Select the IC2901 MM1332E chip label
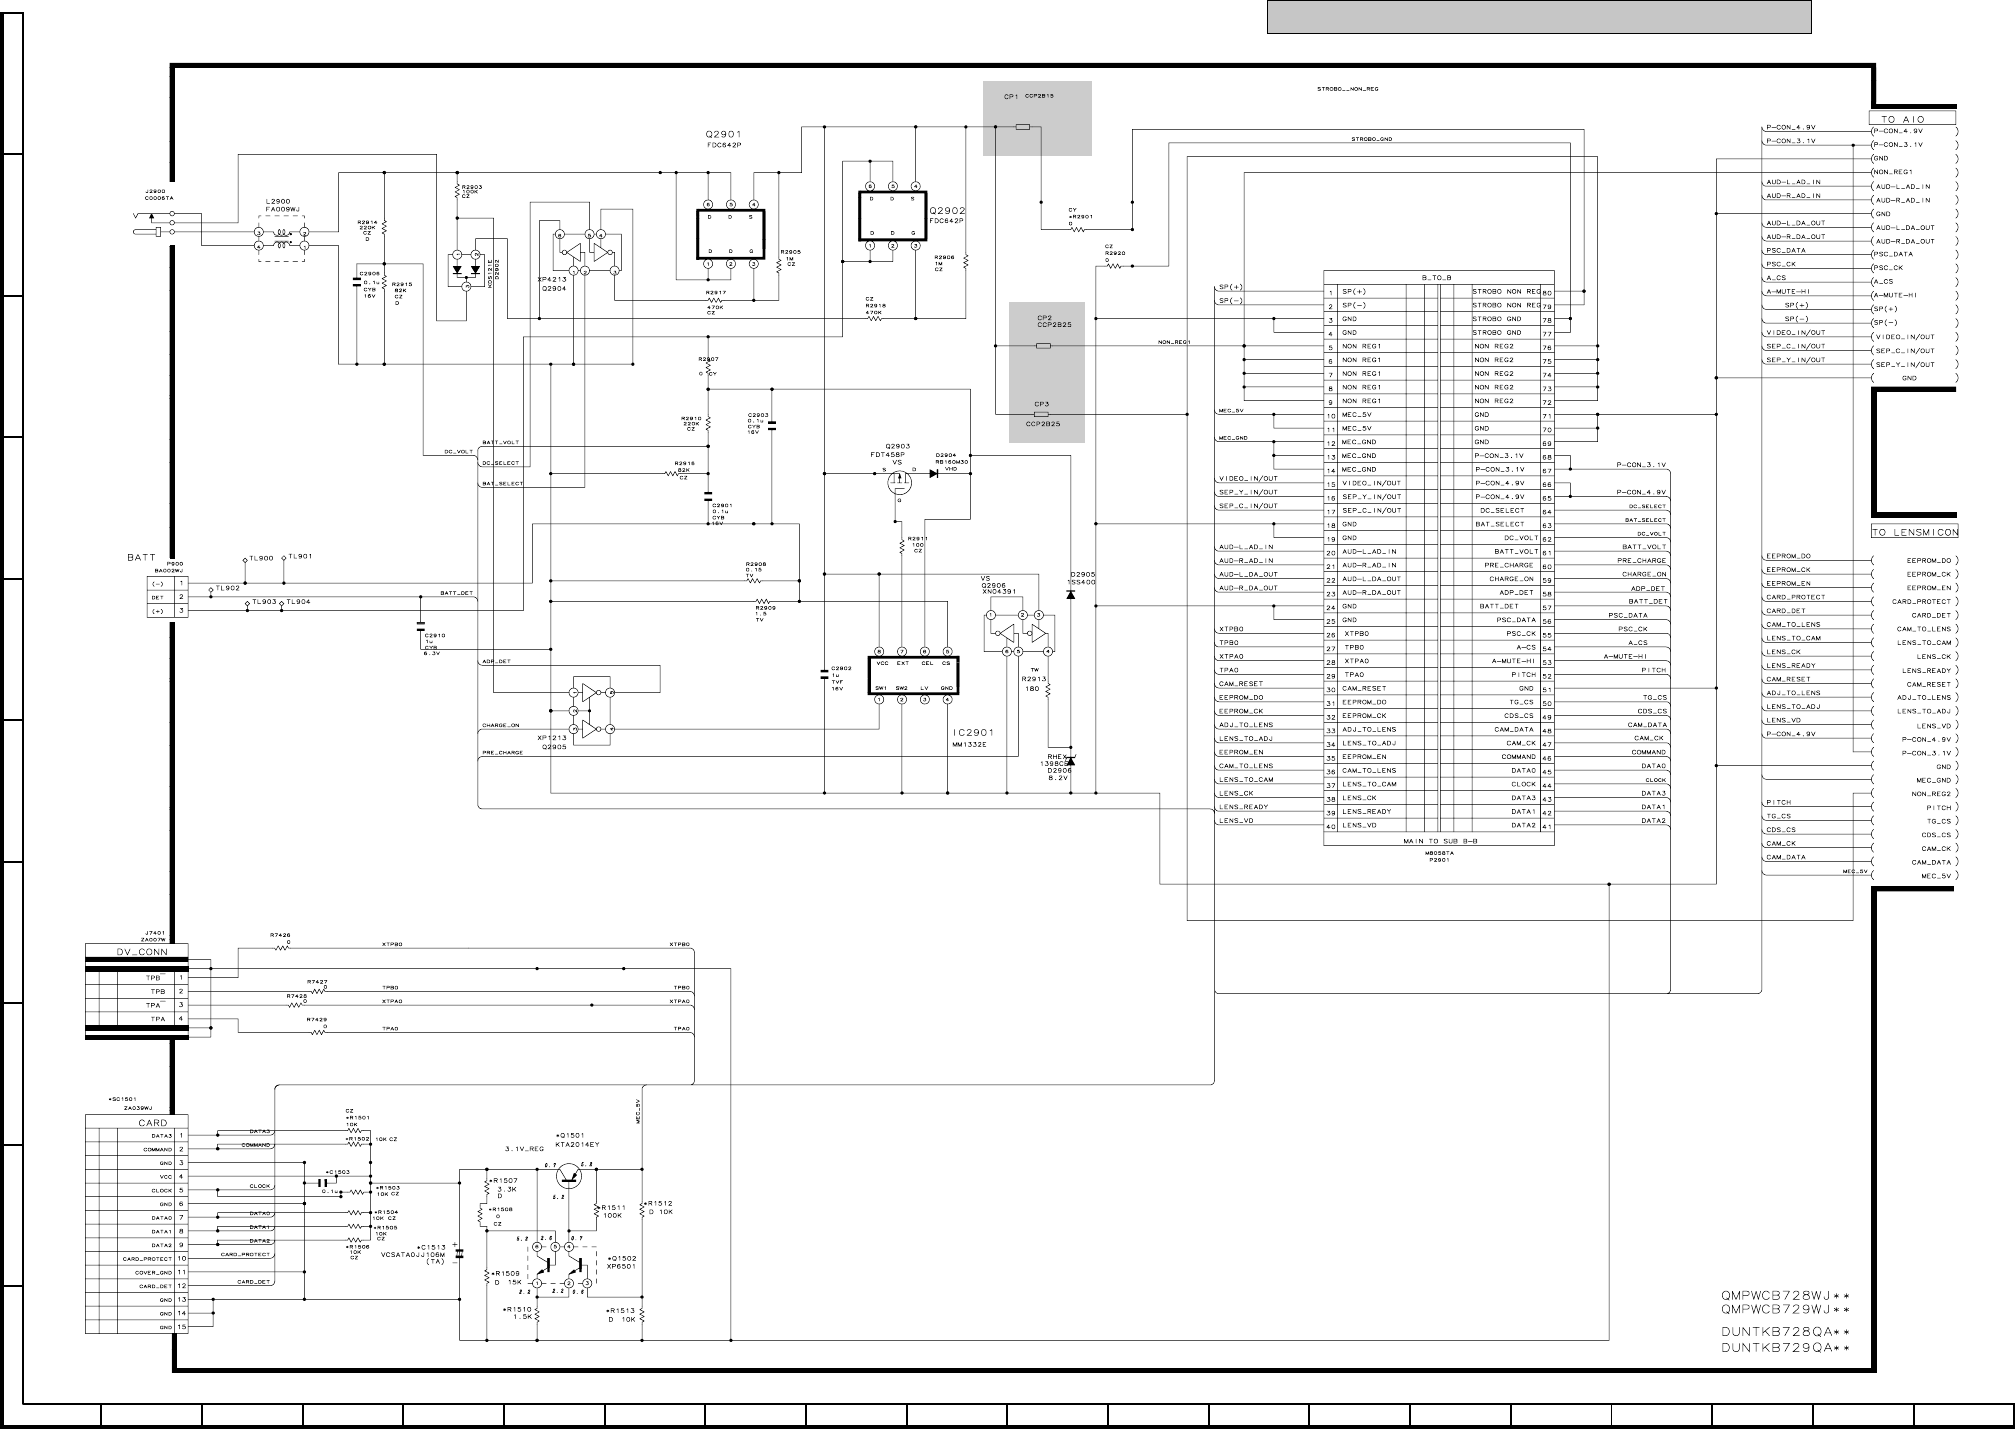Image resolution: width=2015 pixels, height=1429 pixels. point(973,738)
